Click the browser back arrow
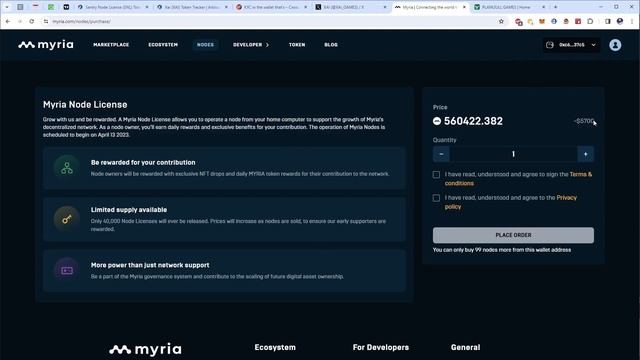The width and height of the screenshot is (640, 360). [x=8, y=21]
